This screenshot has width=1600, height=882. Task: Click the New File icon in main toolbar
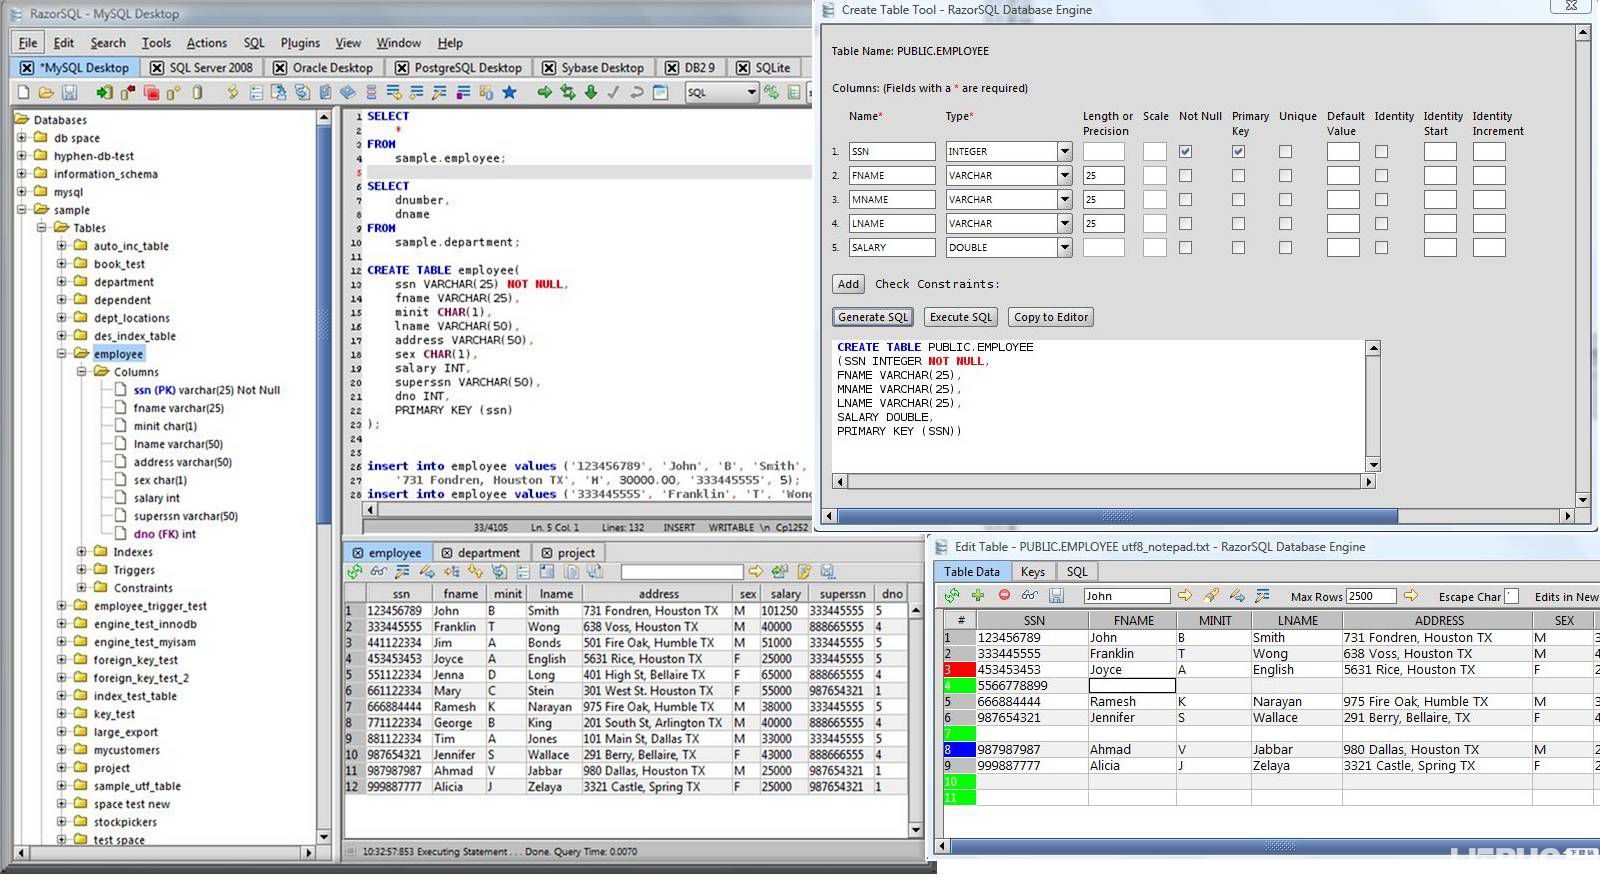[x=24, y=92]
